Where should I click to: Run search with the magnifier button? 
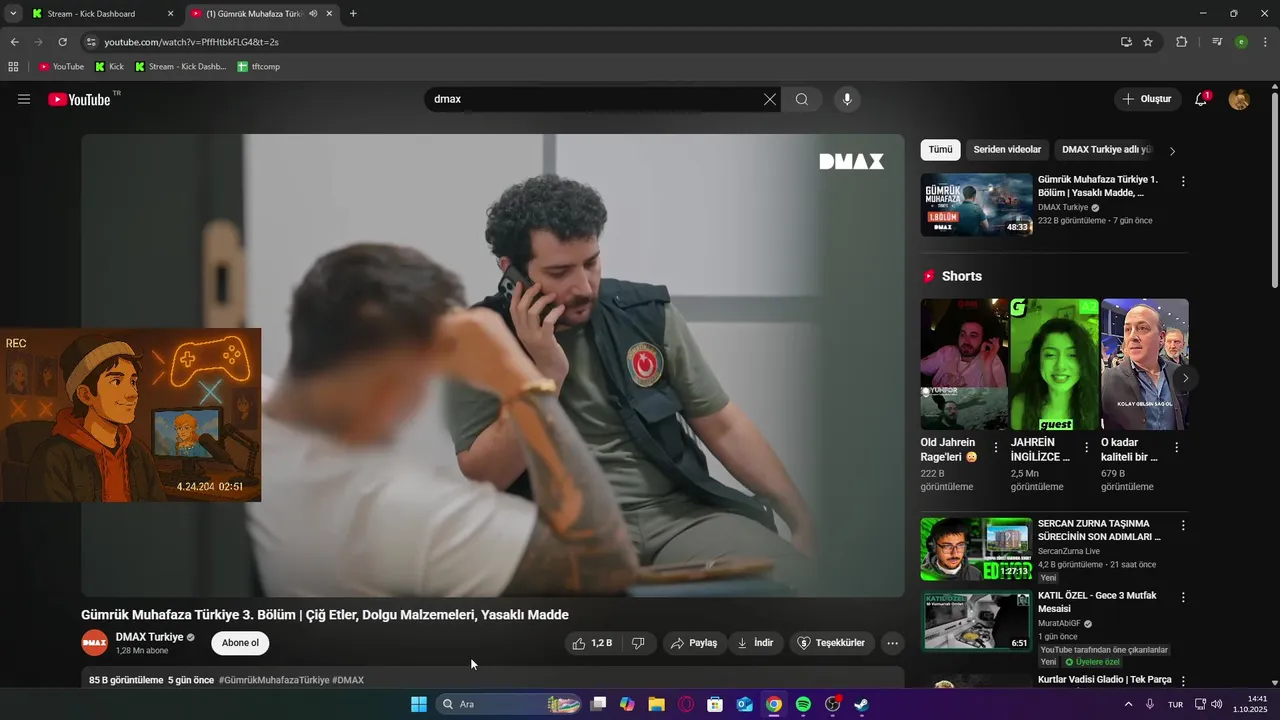pyautogui.click(x=802, y=99)
